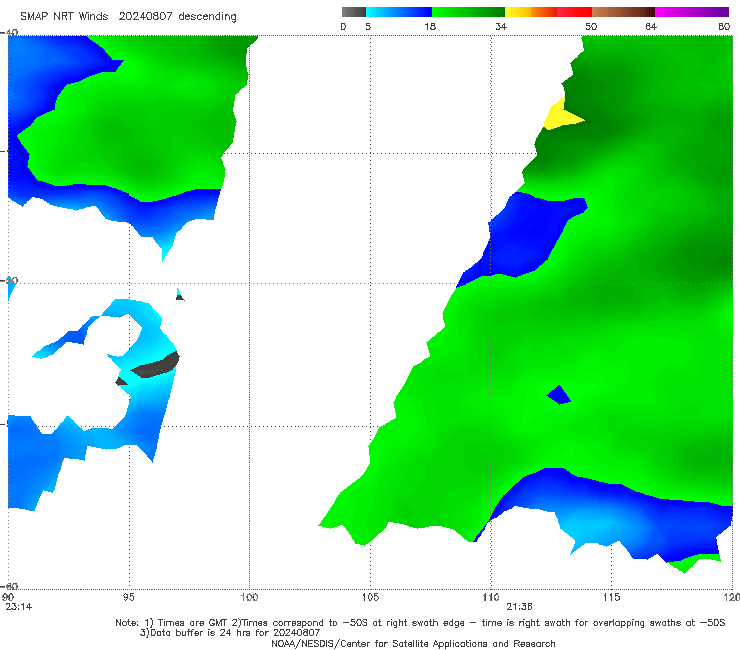
Task: Click the color bar label '34'
Action: click(x=501, y=26)
